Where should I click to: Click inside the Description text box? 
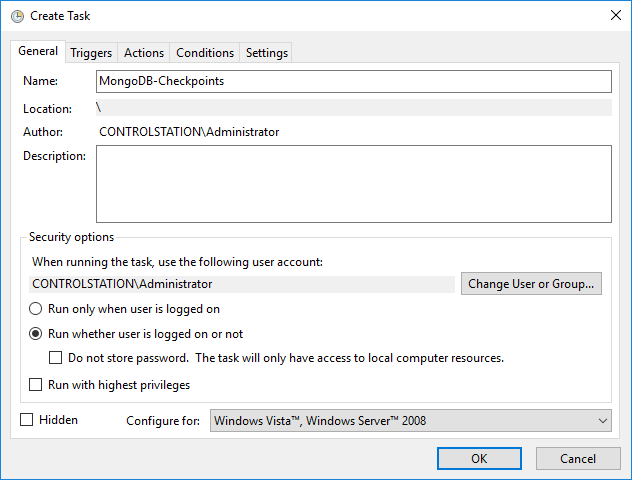pos(353,184)
